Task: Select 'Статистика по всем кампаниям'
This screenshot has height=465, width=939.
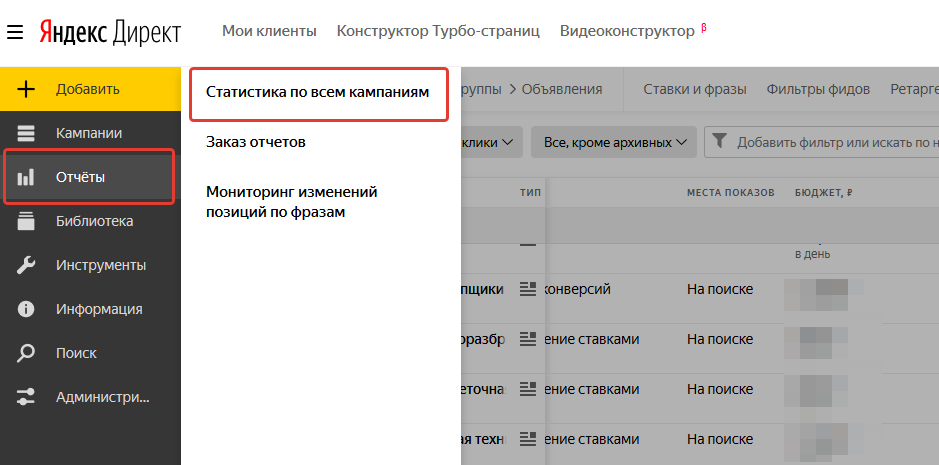Action: point(317,92)
